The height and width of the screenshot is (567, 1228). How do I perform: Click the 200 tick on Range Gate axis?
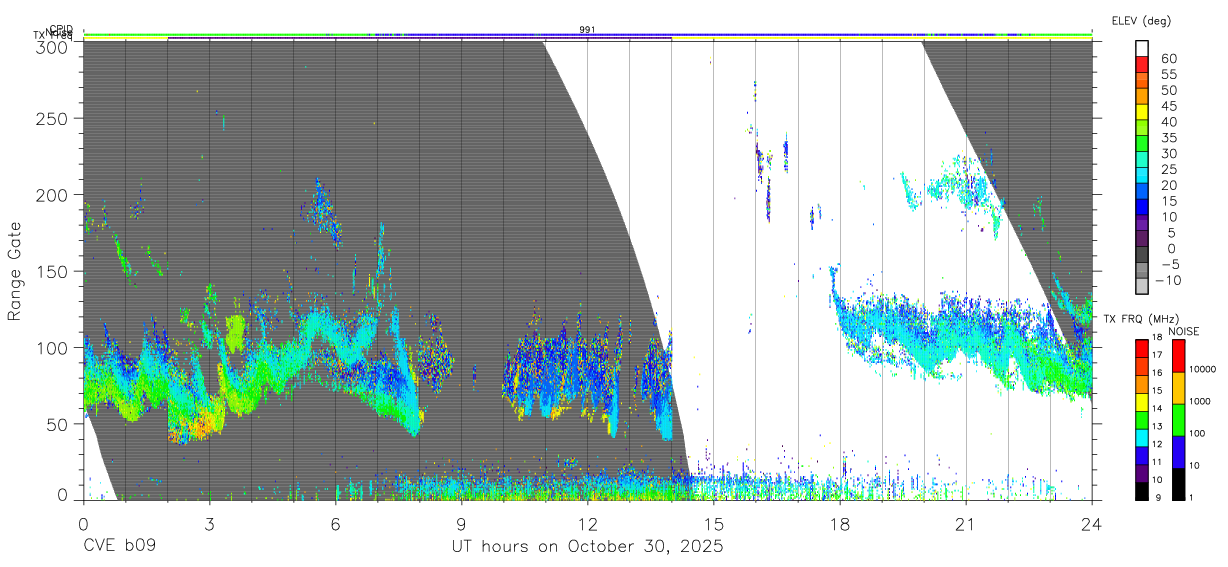pos(53,195)
